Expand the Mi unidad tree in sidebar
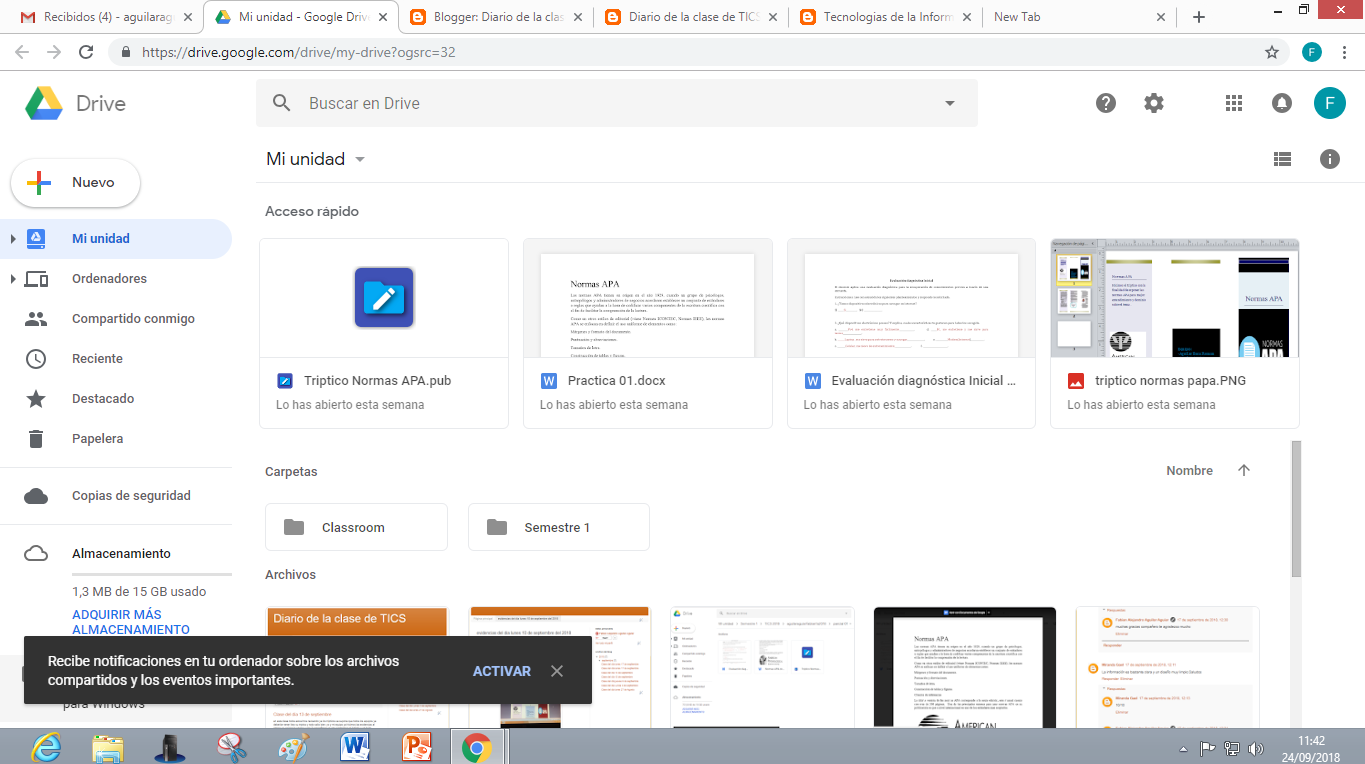The width and height of the screenshot is (1365, 764). coord(13,239)
